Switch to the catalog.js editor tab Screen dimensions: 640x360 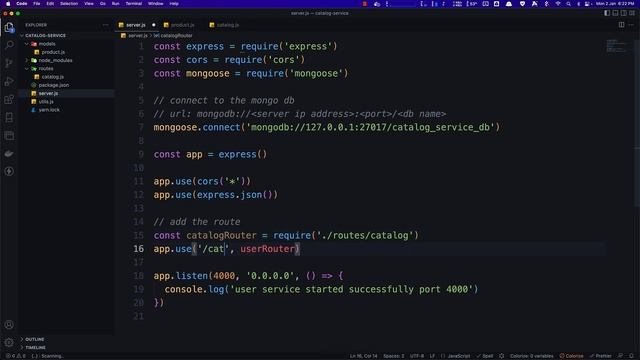[228, 25]
